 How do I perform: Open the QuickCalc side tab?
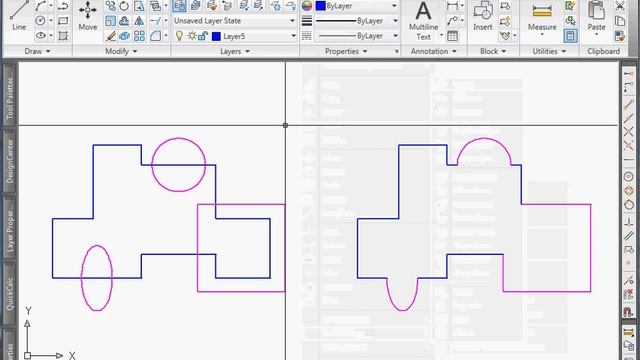pos(10,294)
